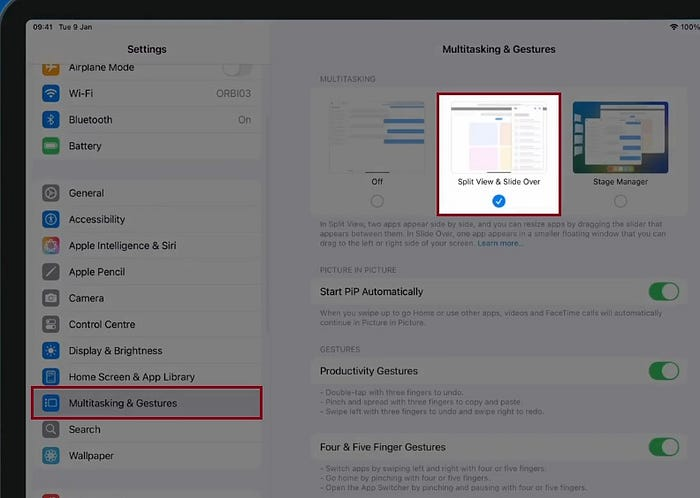The image size is (700, 498).
Task: Open the Control Centre icon
Action: click(x=51, y=324)
